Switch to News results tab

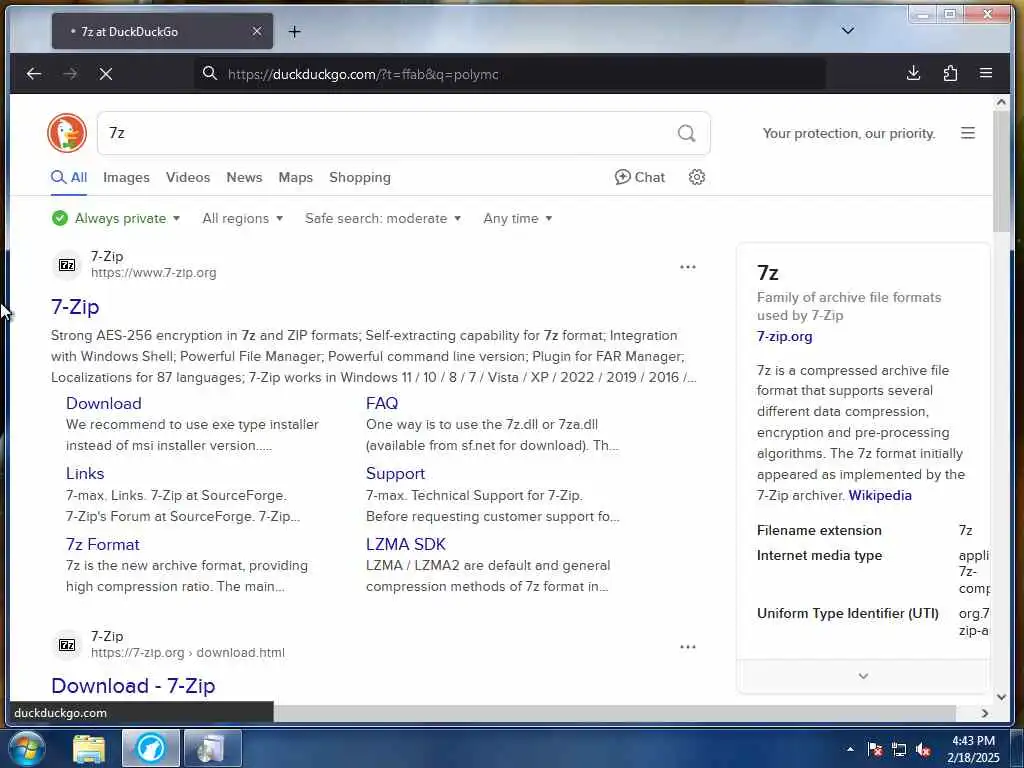pos(244,177)
